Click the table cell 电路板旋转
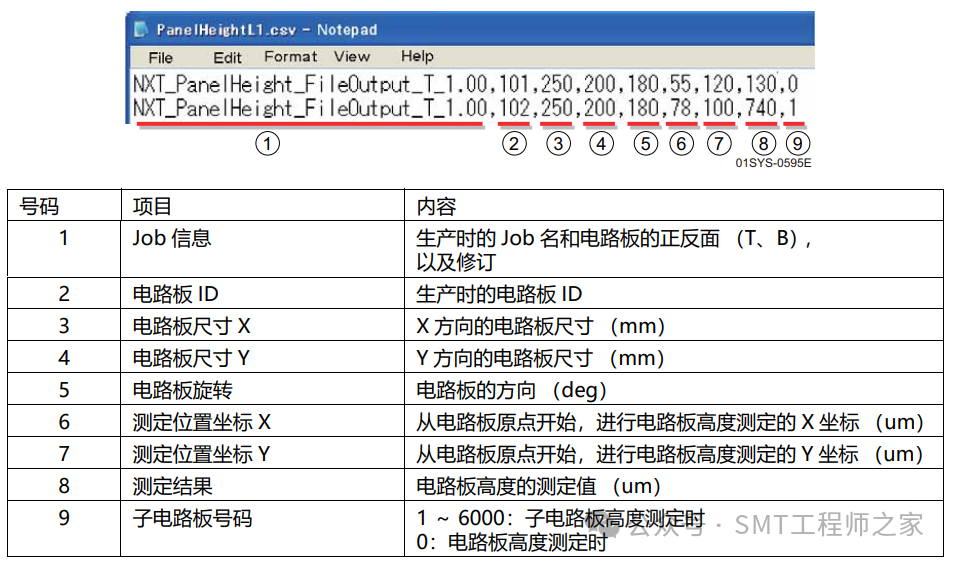The image size is (954, 563). tap(262, 390)
